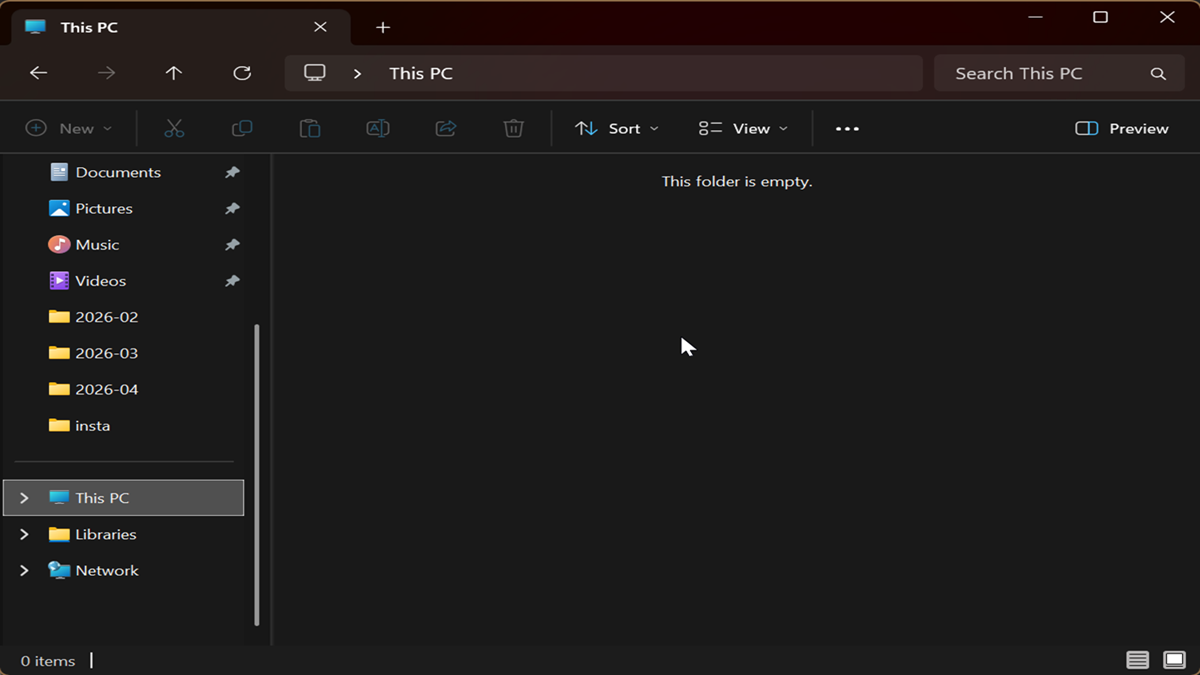Switch to large icons view in status bar
Screen dimensions: 1200x675
(x=1174, y=660)
